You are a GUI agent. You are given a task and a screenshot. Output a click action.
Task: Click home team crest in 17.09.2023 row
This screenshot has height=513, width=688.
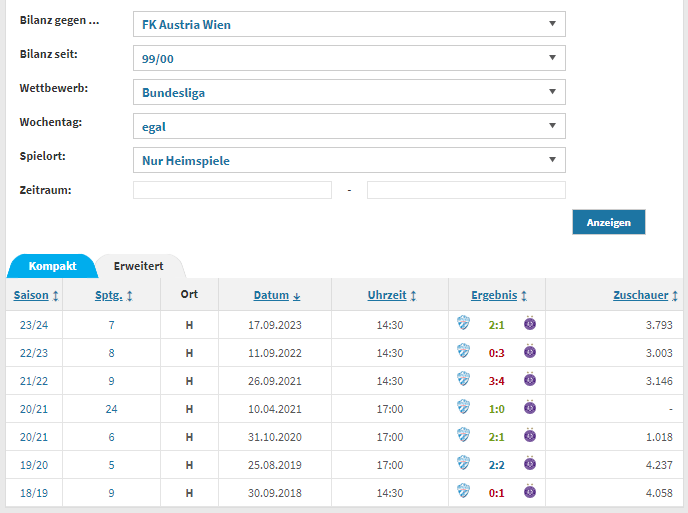pos(463,324)
